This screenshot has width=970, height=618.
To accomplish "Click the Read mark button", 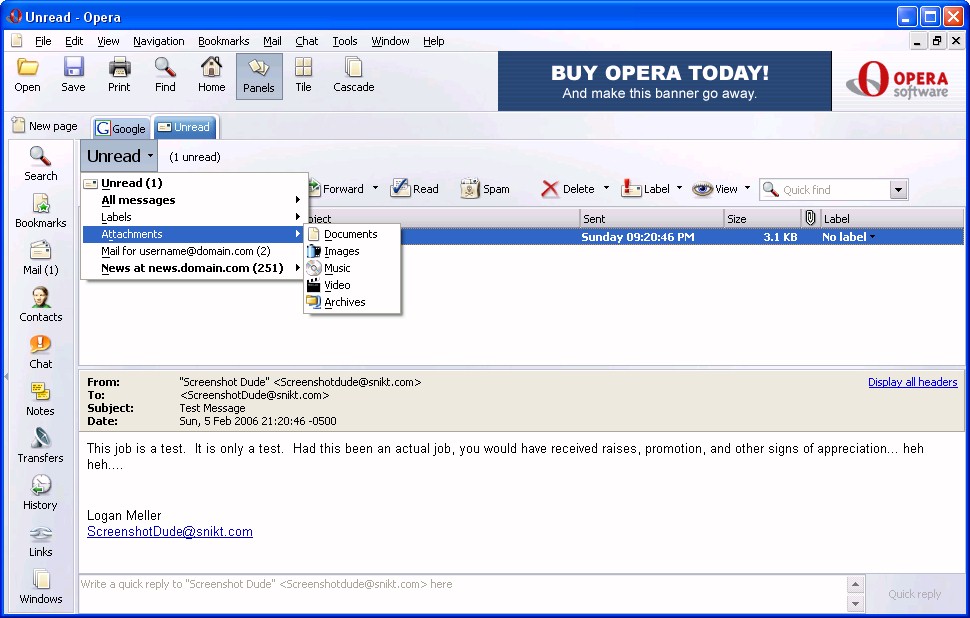I will 414,189.
